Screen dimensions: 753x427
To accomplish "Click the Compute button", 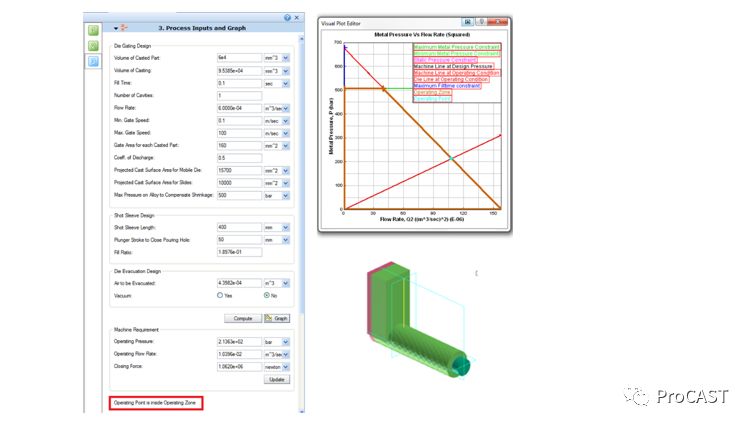I will (243, 318).
